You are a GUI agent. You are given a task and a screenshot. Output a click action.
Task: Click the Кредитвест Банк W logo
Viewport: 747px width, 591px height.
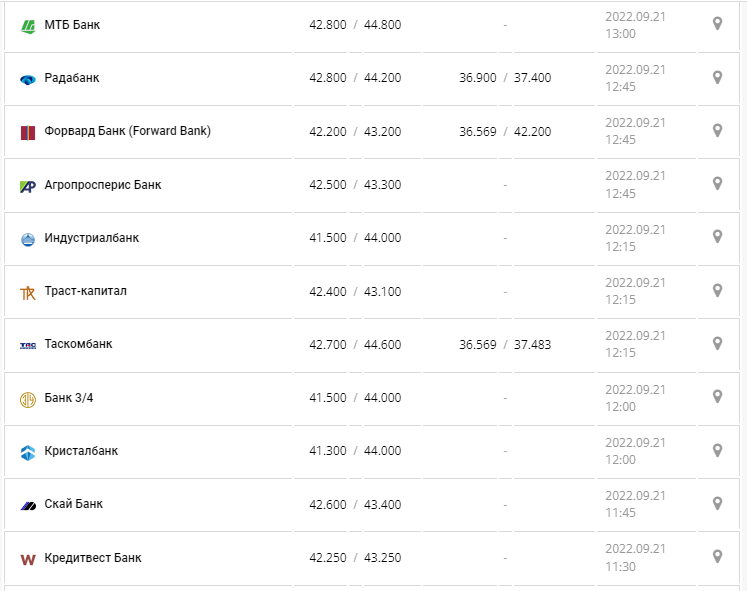(x=28, y=558)
